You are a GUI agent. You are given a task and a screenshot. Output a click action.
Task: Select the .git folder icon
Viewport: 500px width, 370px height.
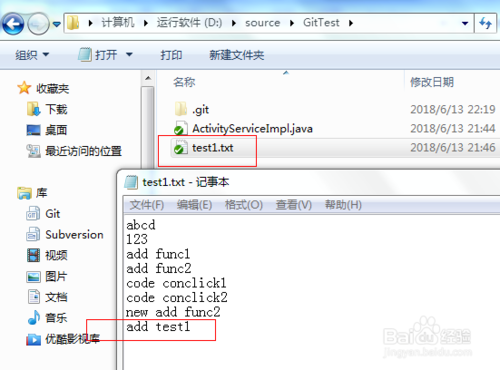(x=181, y=109)
